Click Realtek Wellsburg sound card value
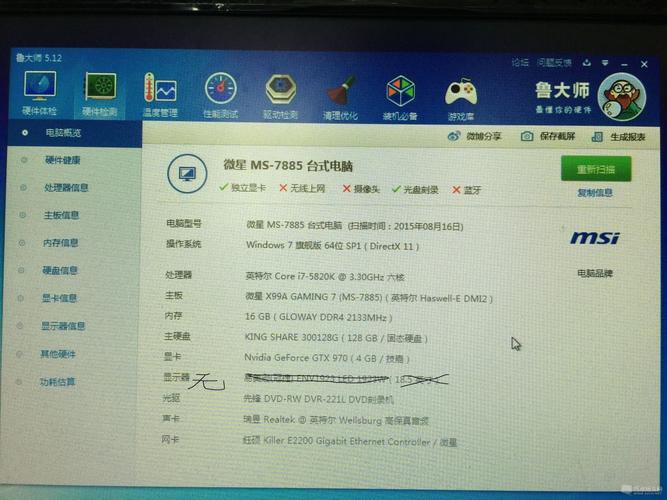This screenshot has height=500, width=667. (336, 420)
